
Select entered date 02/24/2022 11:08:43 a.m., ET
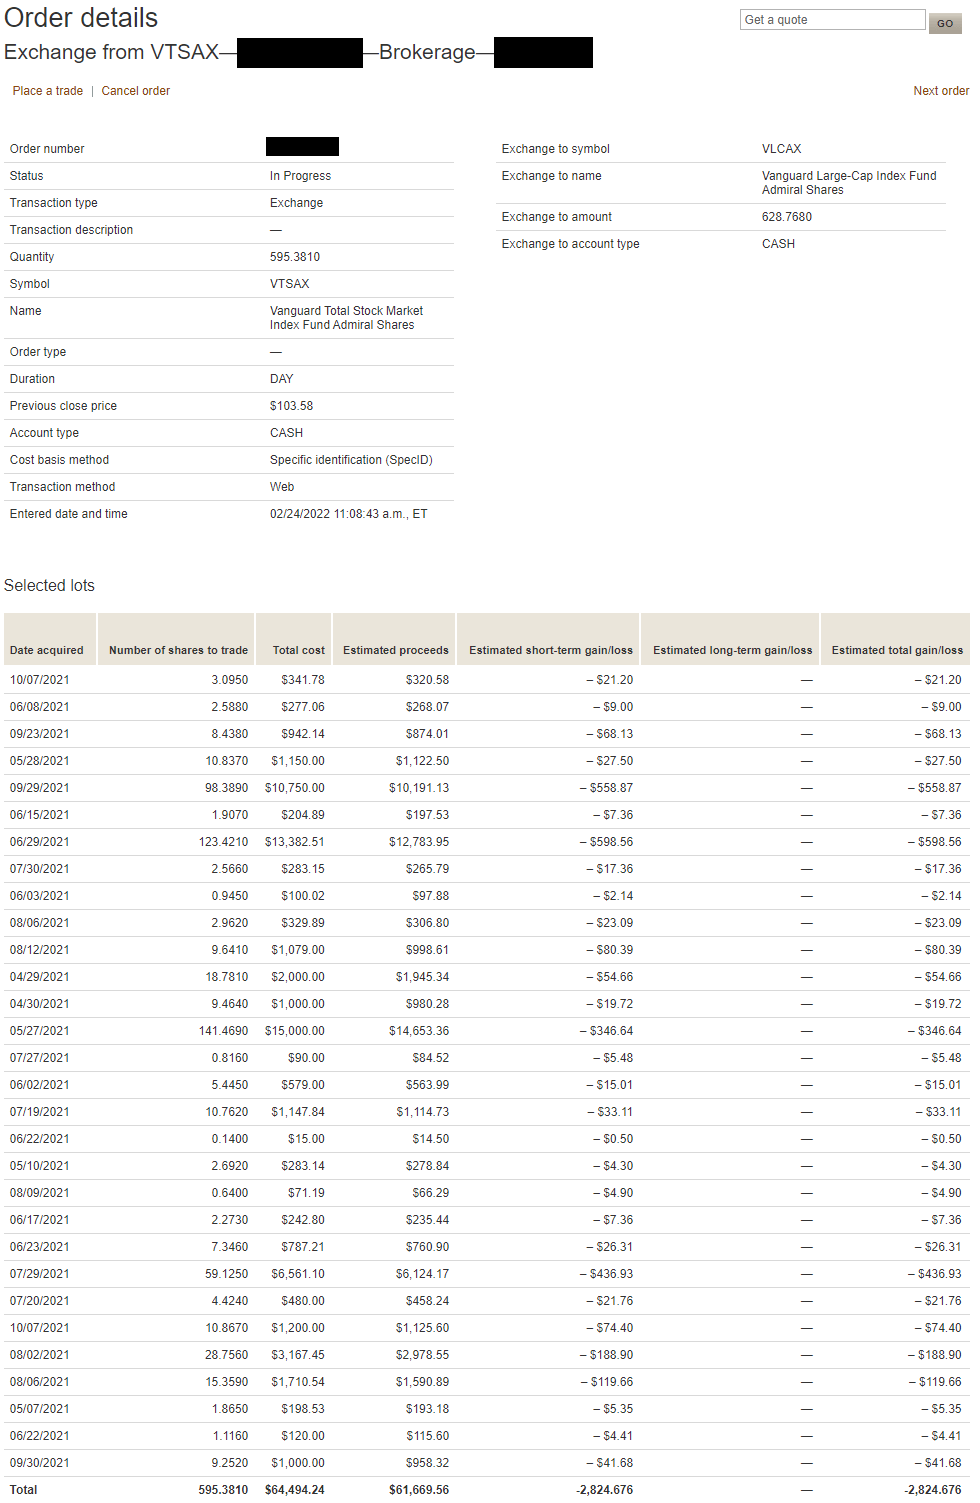pos(349,514)
